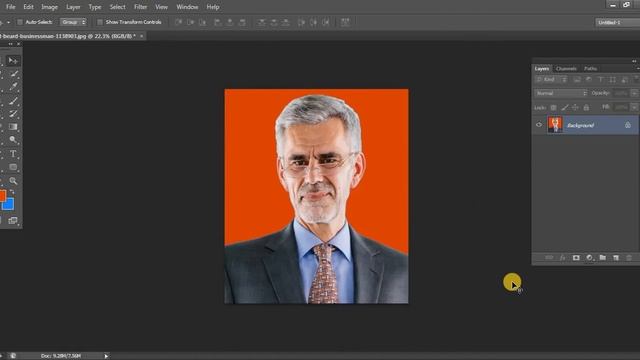Click Align top edges in options bar
The image size is (640, 360).
pyautogui.click(x=178, y=22)
